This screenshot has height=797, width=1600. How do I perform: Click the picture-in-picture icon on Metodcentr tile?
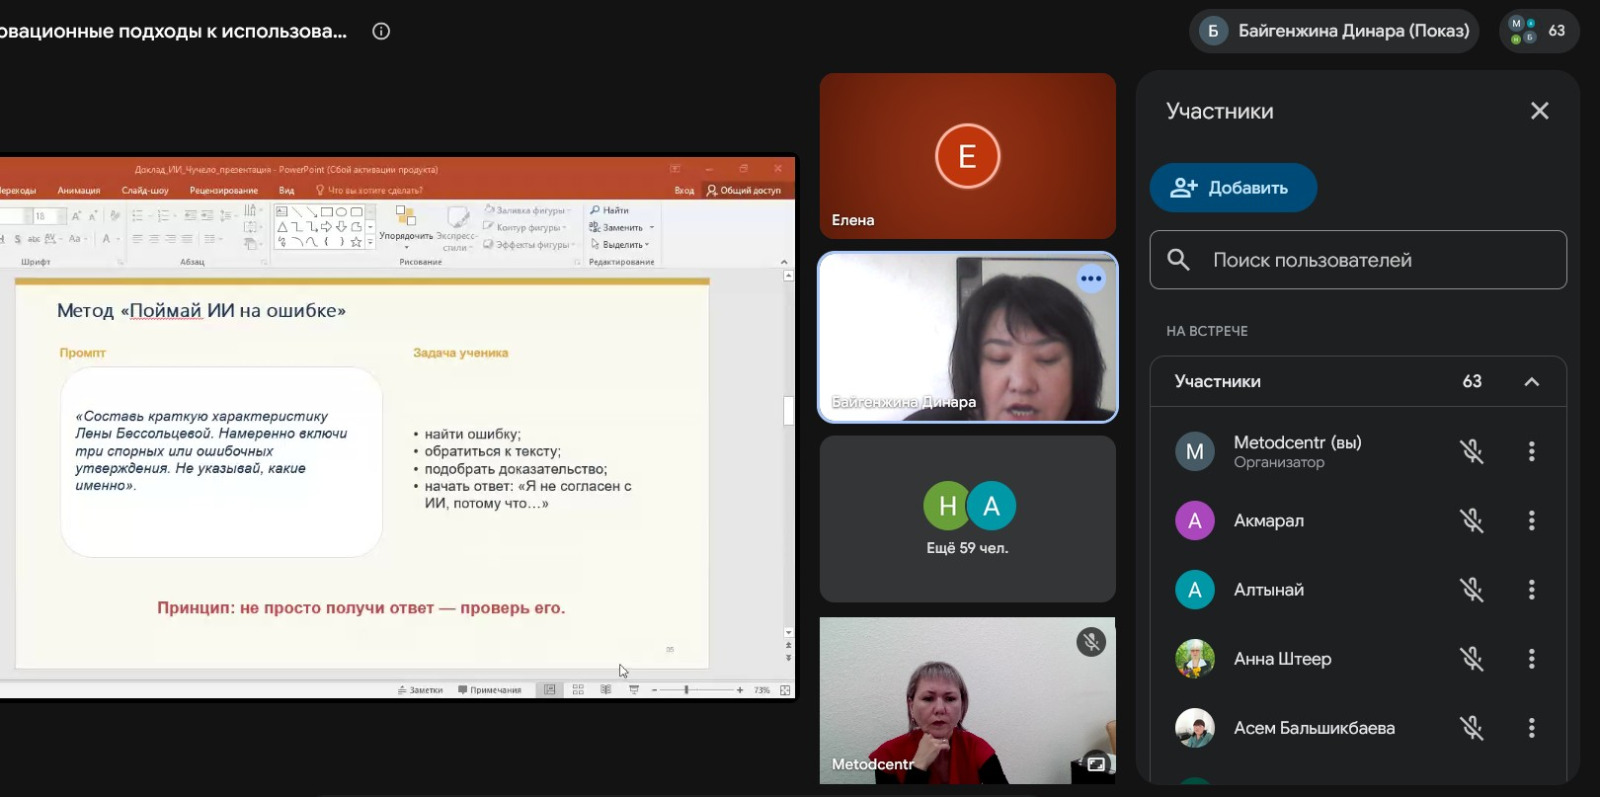pyautogui.click(x=1096, y=764)
